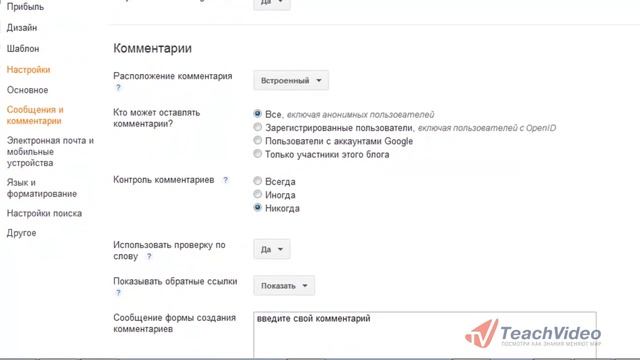Open 'Прибыль' in the sidebar
This screenshot has width=640, height=360.
pyautogui.click(x=25, y=7)
